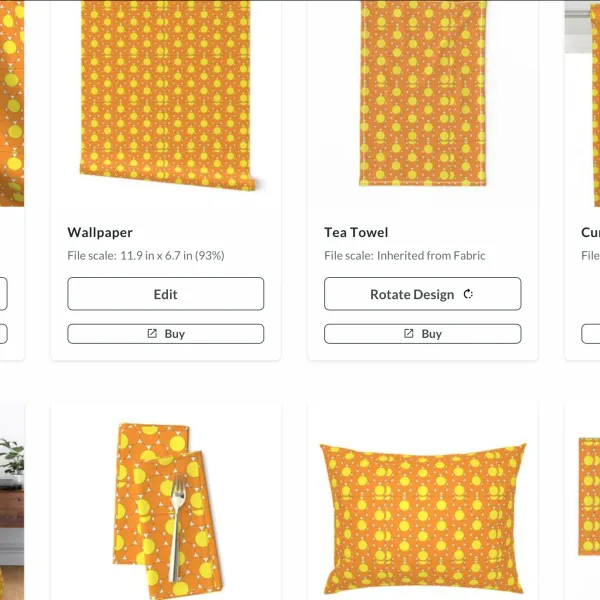600x600 pixels.
Task: Click the cut-off upper button on the left-edge card
Action: pos(3,294)
